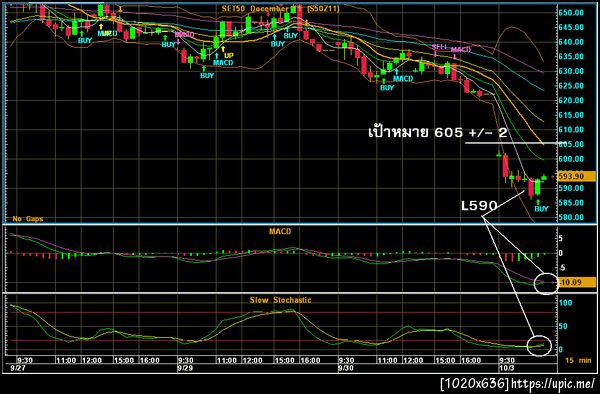Screen dimensions: 600x394
Task: Click the SET50 December (S50Z11) chart title
Action: 280,8
